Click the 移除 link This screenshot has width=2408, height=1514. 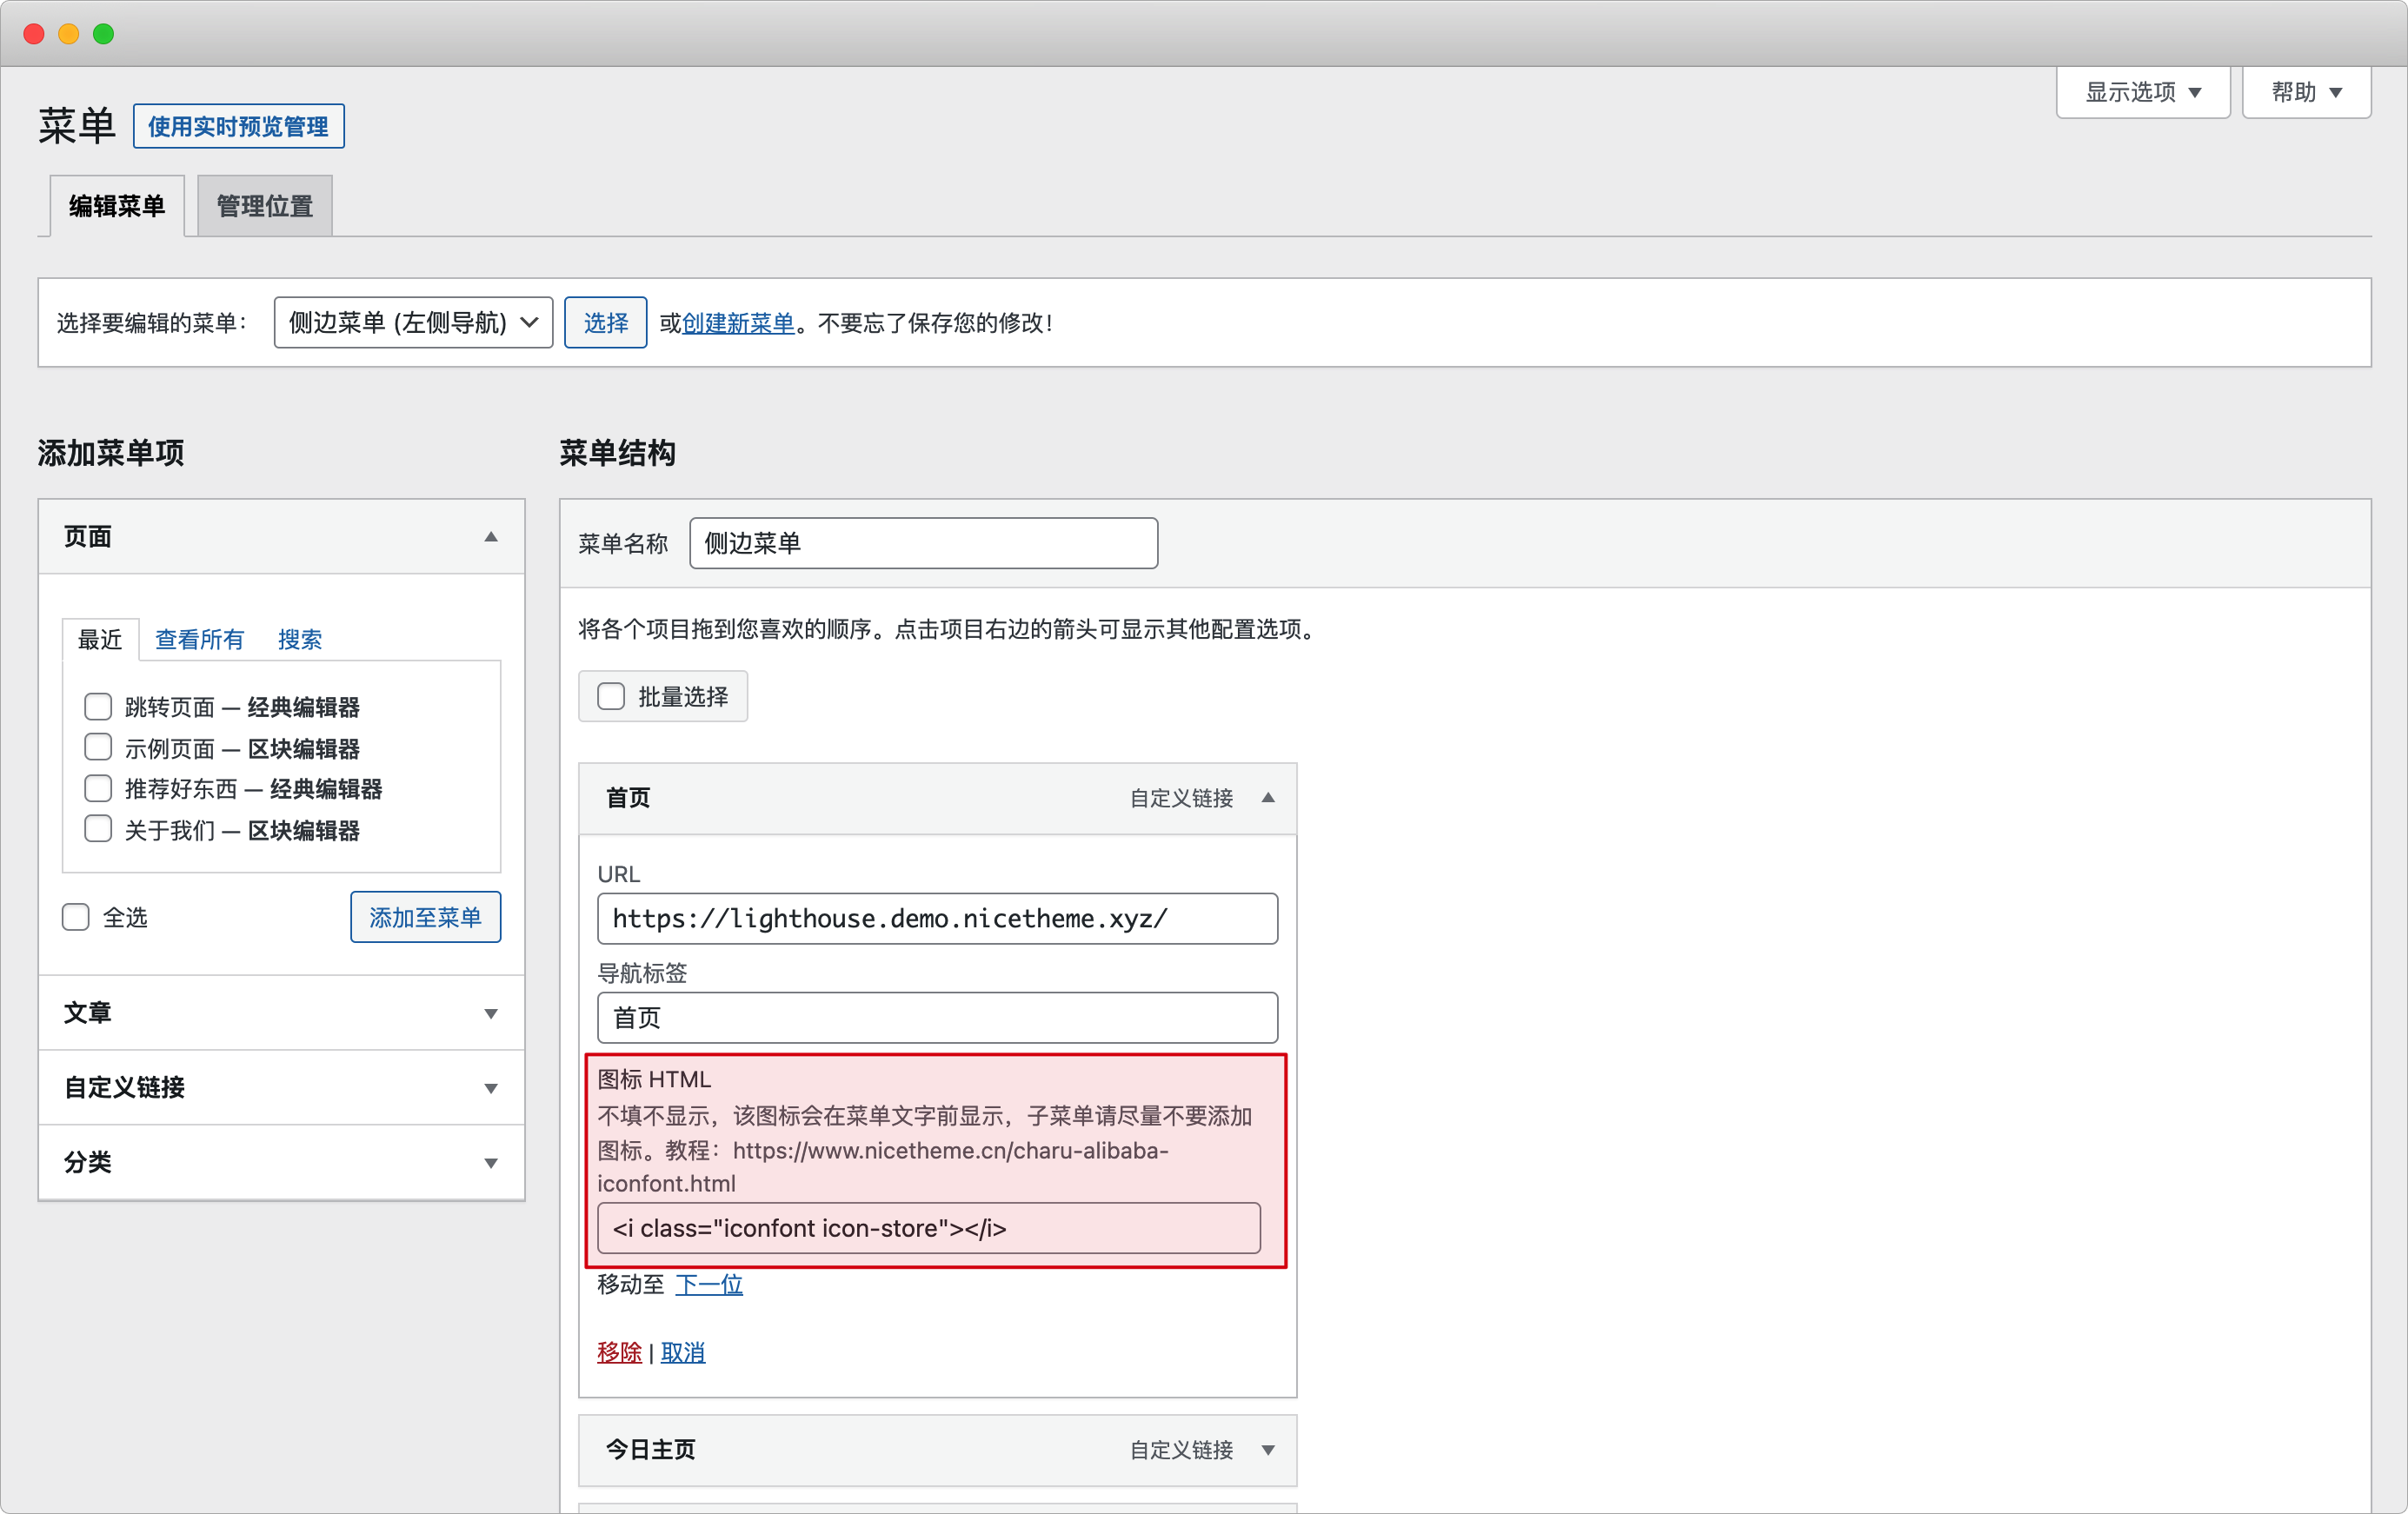[619, 1352]
